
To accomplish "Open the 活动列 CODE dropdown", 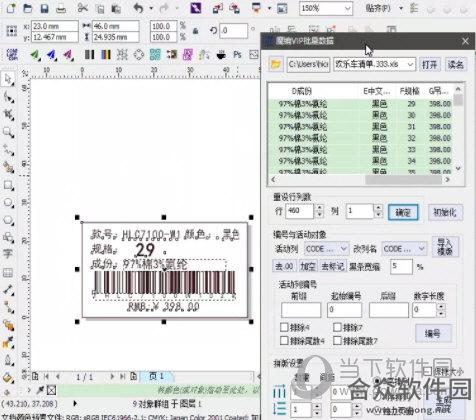I will point(344,249).
